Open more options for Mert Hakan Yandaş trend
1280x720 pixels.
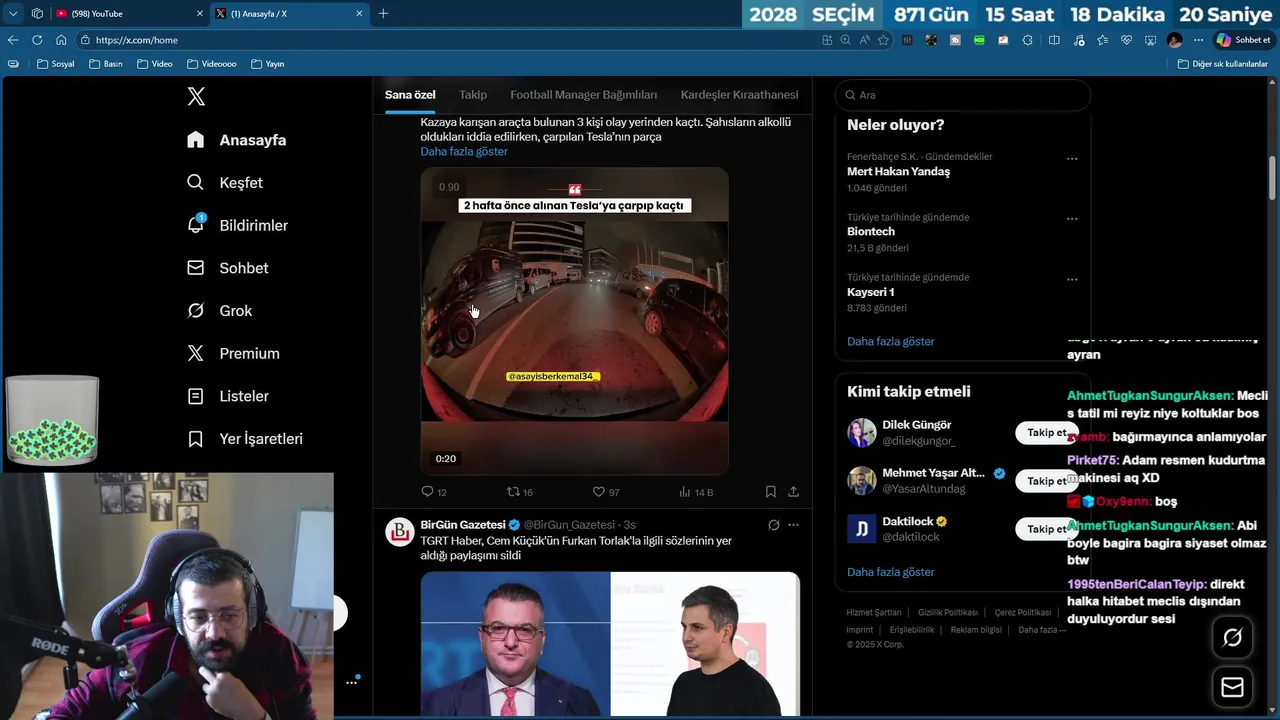tap(1072, 158)
